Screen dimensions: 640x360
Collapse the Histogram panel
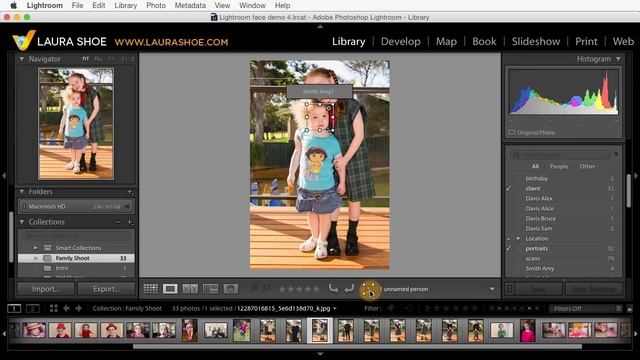click(x=618, y=59)
